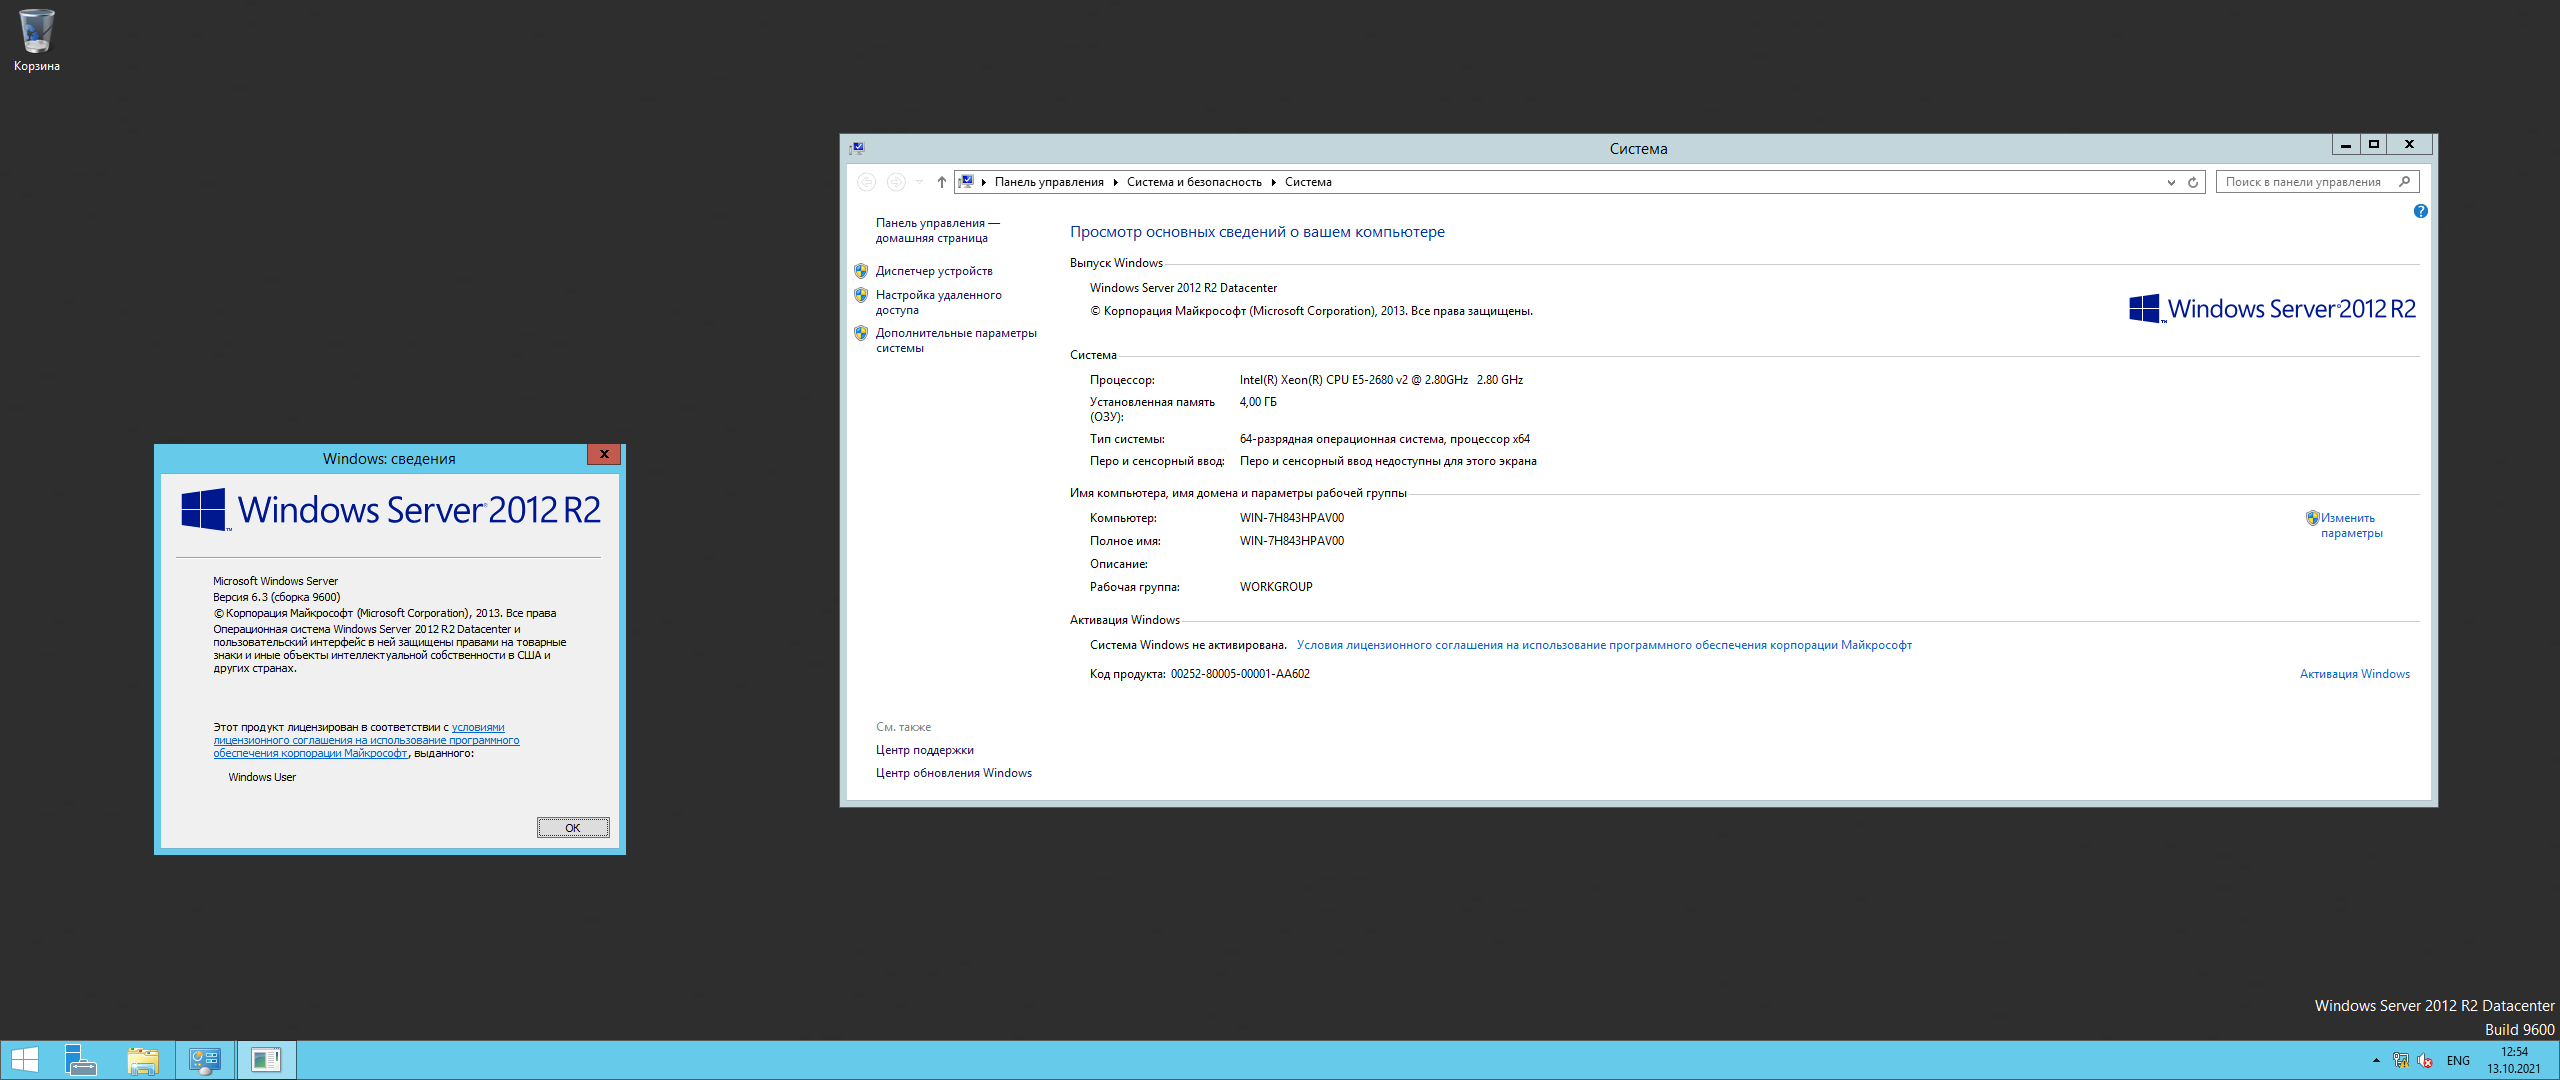Select 'Версия 6.3 (сборка 9600)' text
Viewport: 2560px width, 1080px height.
coord(276,597)
